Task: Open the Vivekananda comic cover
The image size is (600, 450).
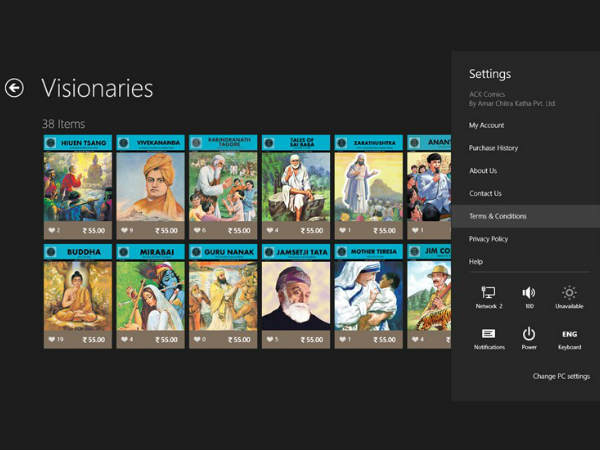Action: click(150, 186)
